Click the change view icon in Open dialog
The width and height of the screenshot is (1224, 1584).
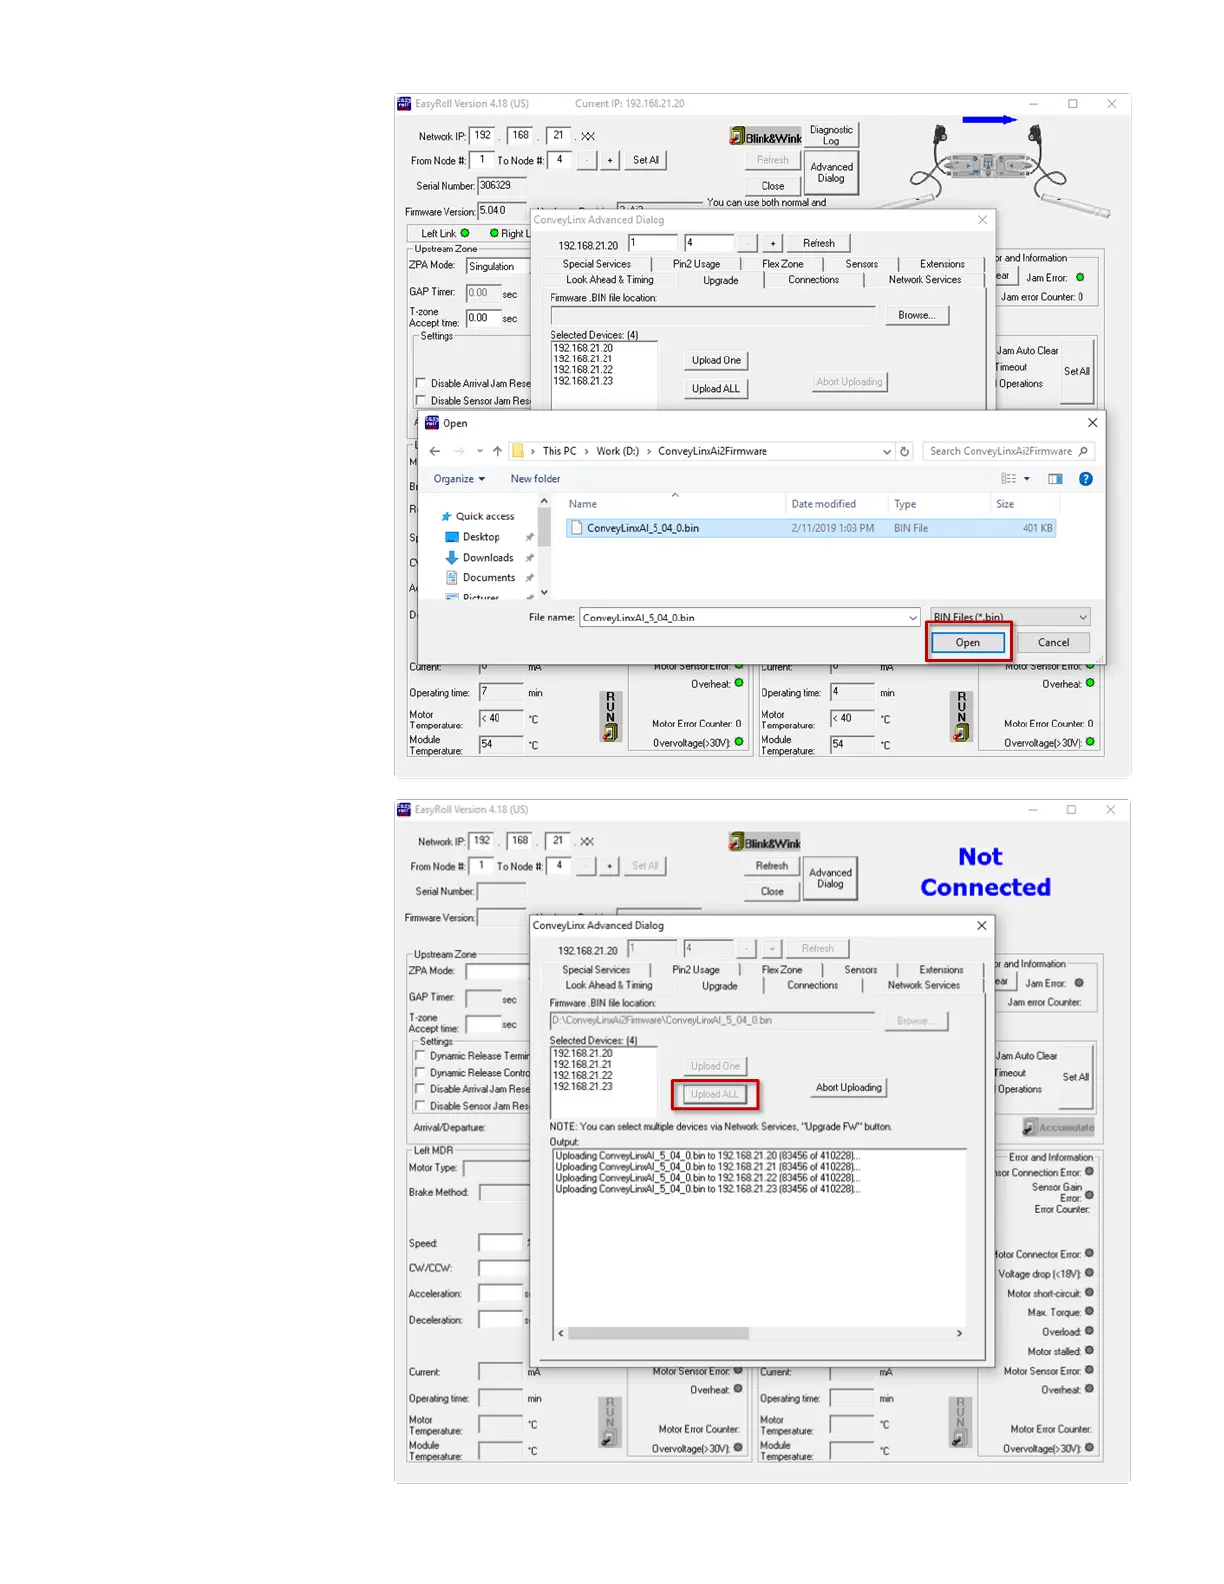[1009, 479]
